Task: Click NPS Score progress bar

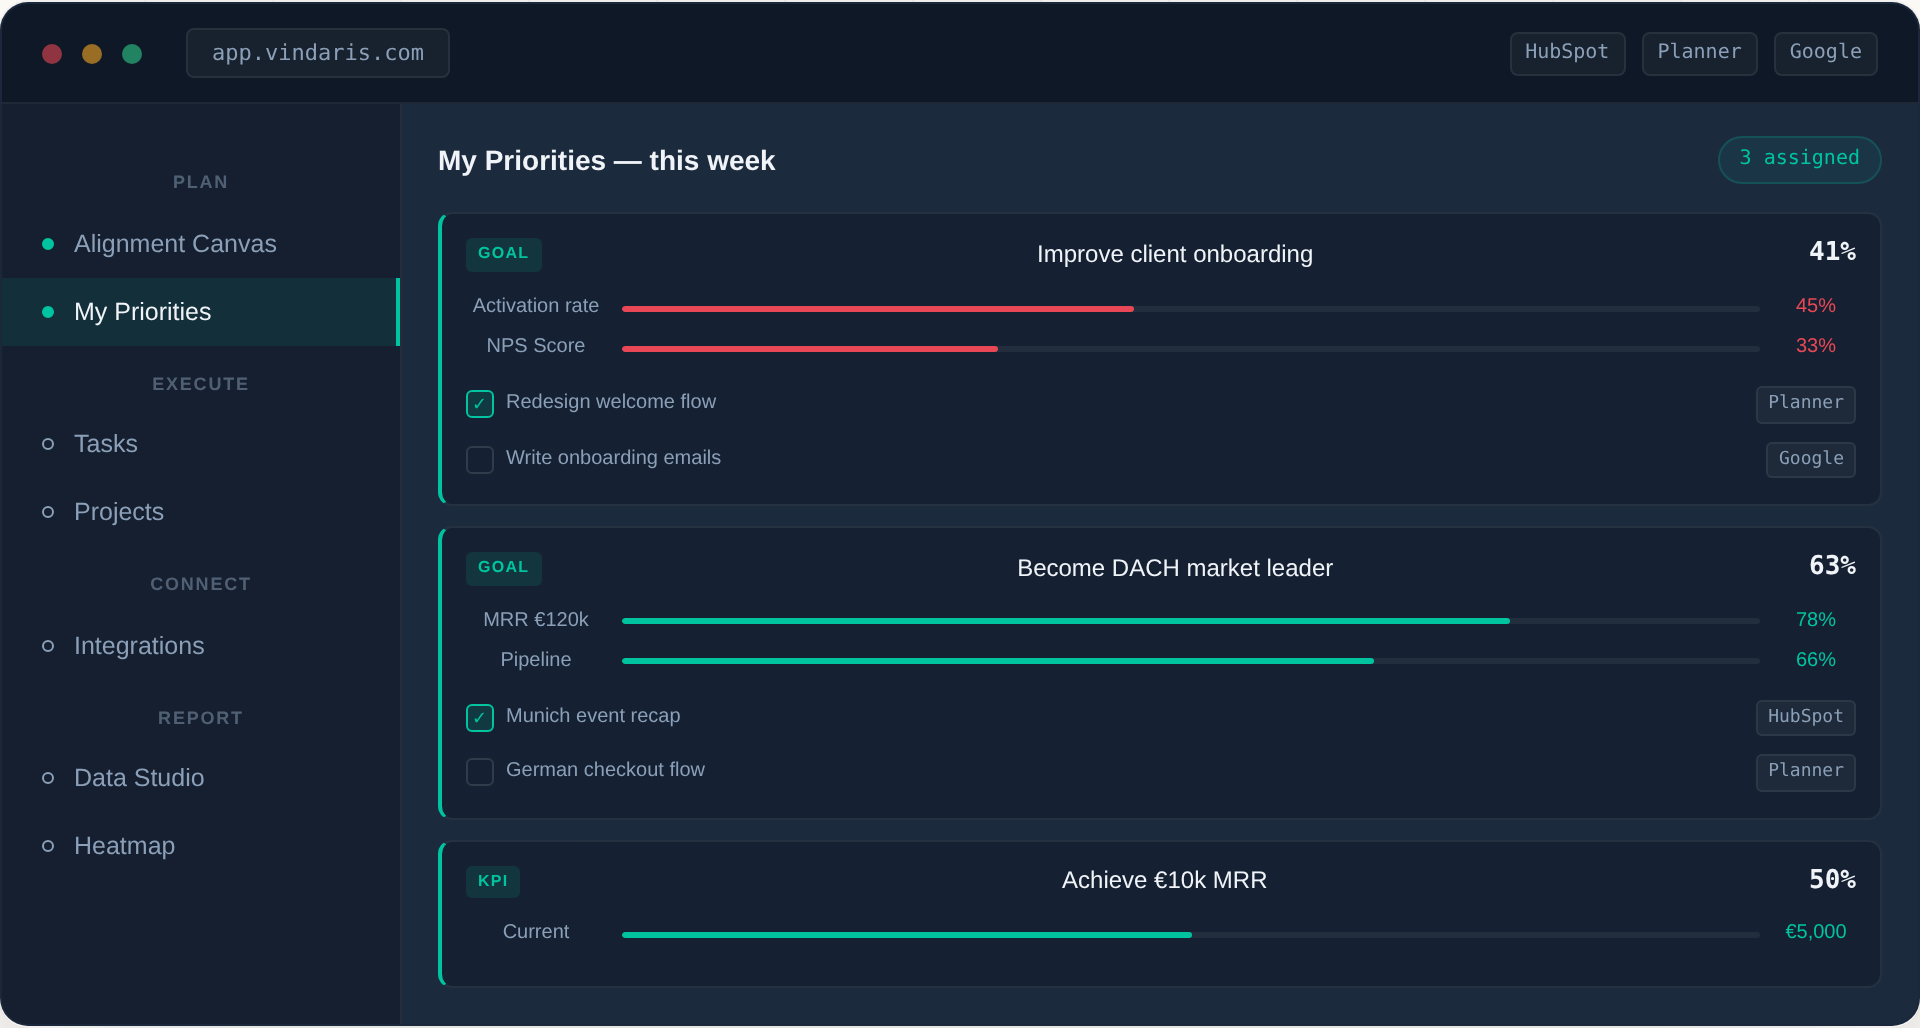Action: pyautogui.click(x=1190, y=349)
